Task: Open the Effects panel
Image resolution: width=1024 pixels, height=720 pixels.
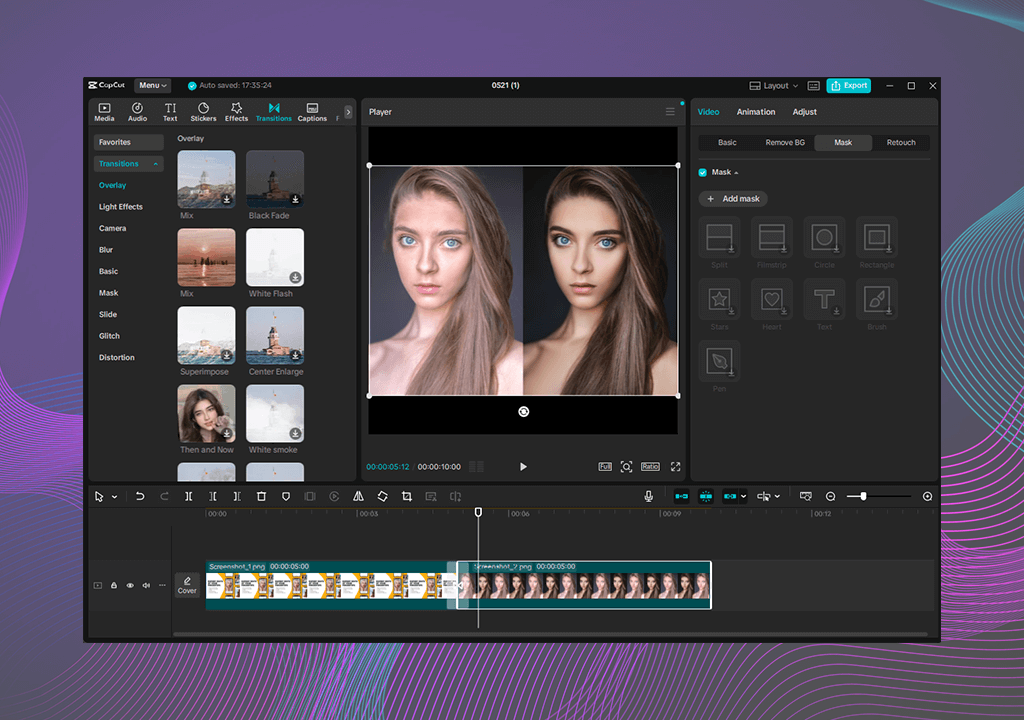Action: pos(236,112)
